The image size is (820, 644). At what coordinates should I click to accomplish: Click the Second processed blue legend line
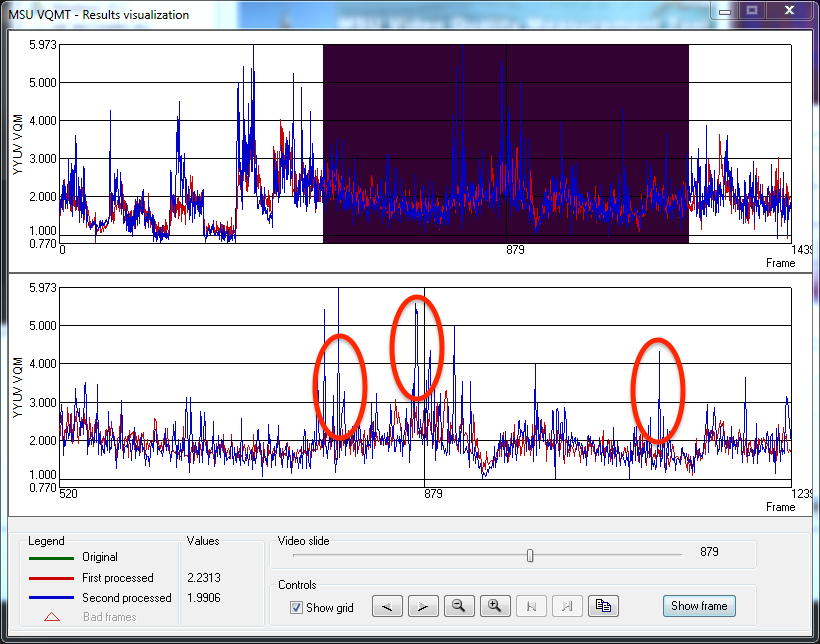point(52,597)
